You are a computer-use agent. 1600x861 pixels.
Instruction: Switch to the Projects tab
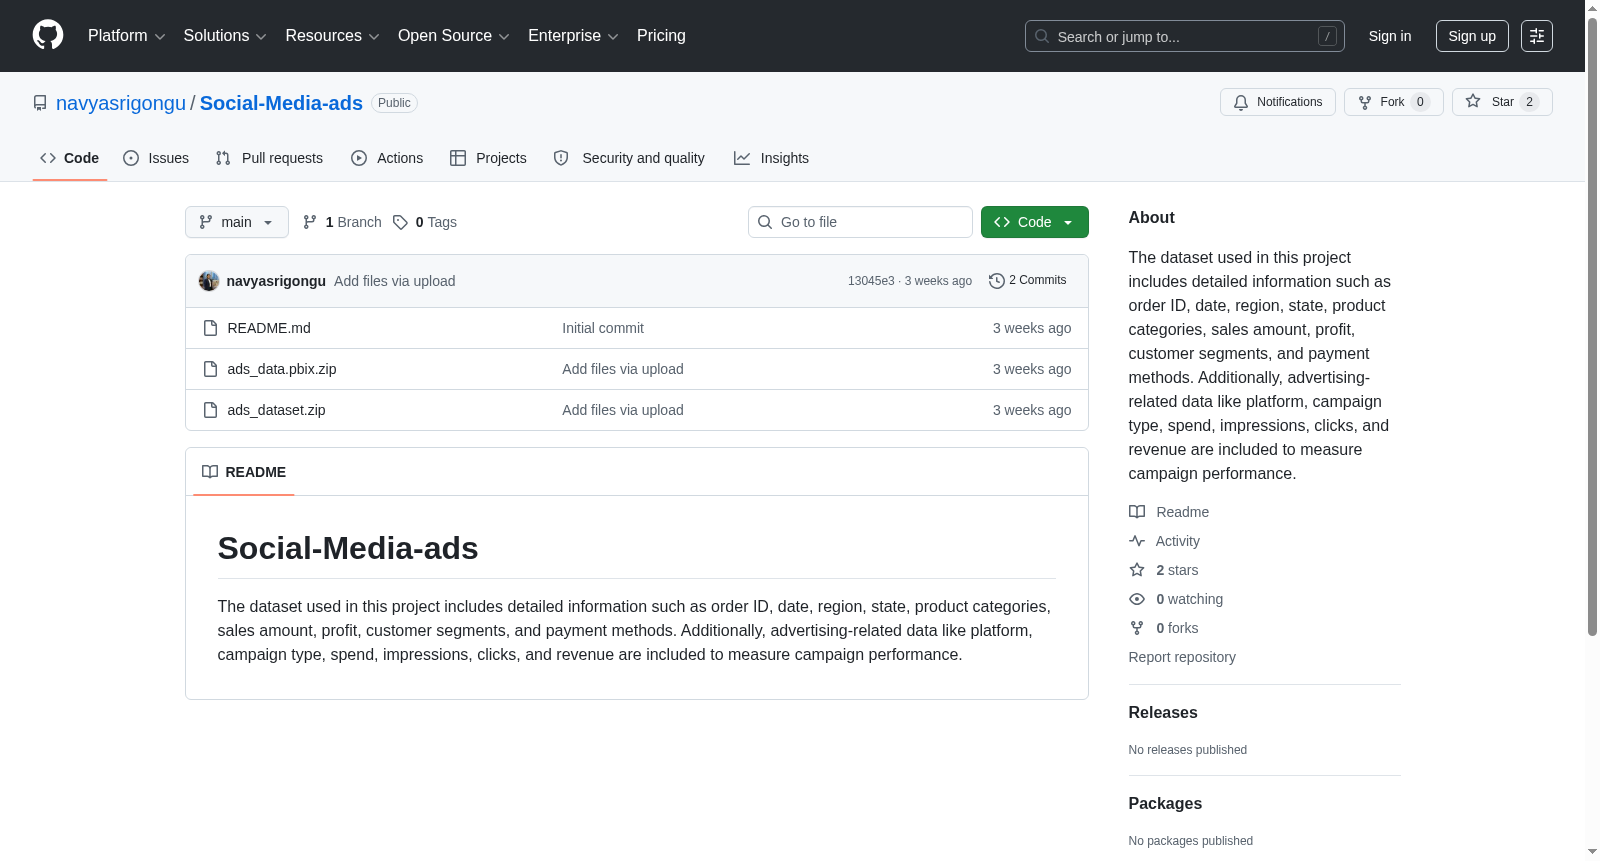point(488,158)
